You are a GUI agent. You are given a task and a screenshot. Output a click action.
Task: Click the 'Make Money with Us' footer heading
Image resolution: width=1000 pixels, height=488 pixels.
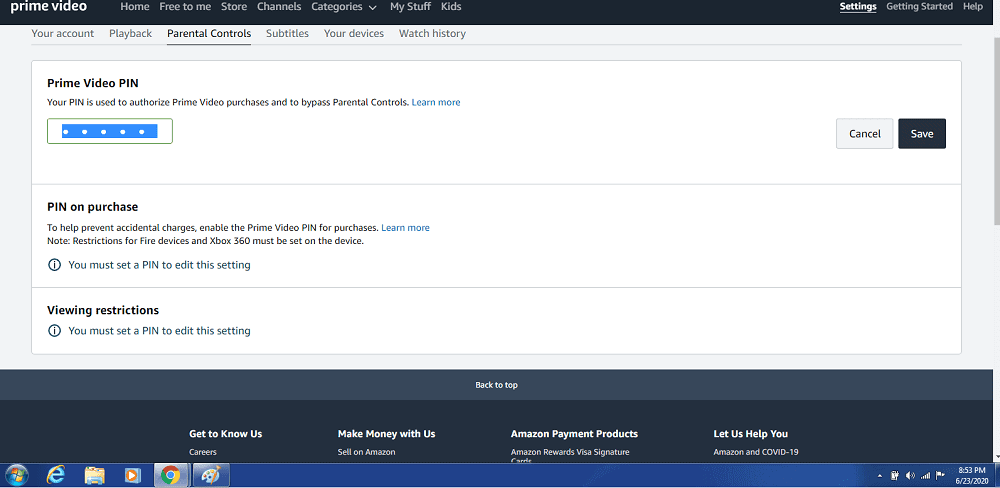click(x=386, y=434)
